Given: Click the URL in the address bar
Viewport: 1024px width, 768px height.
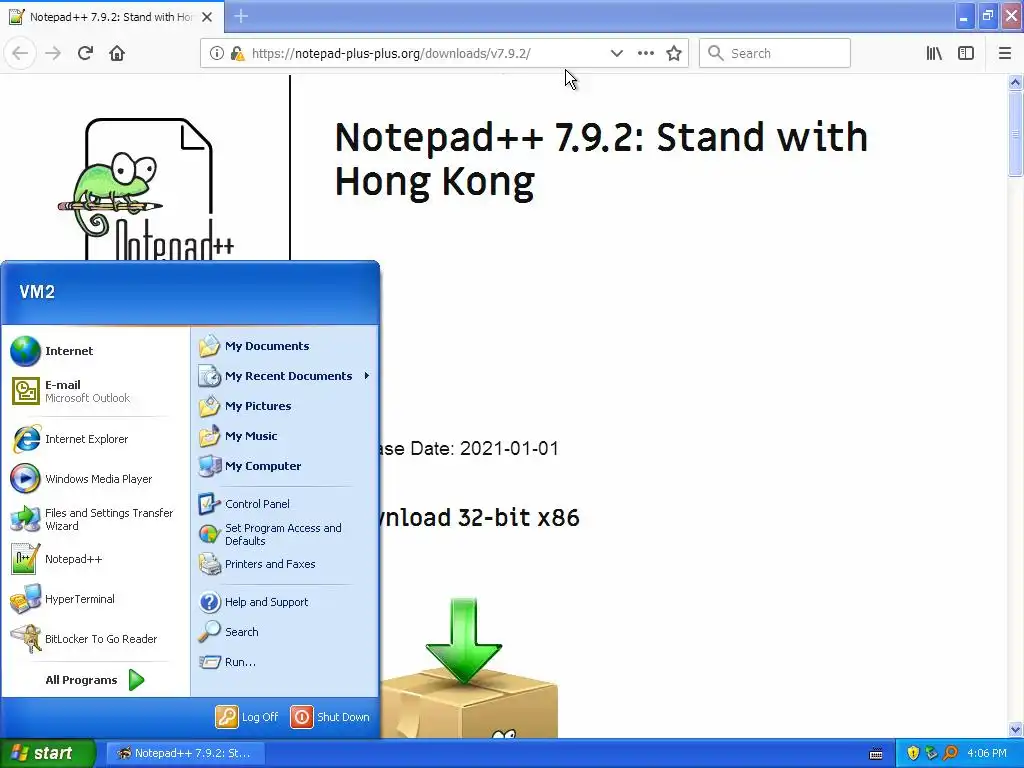Looking at the screenshot, I should 391,53.
